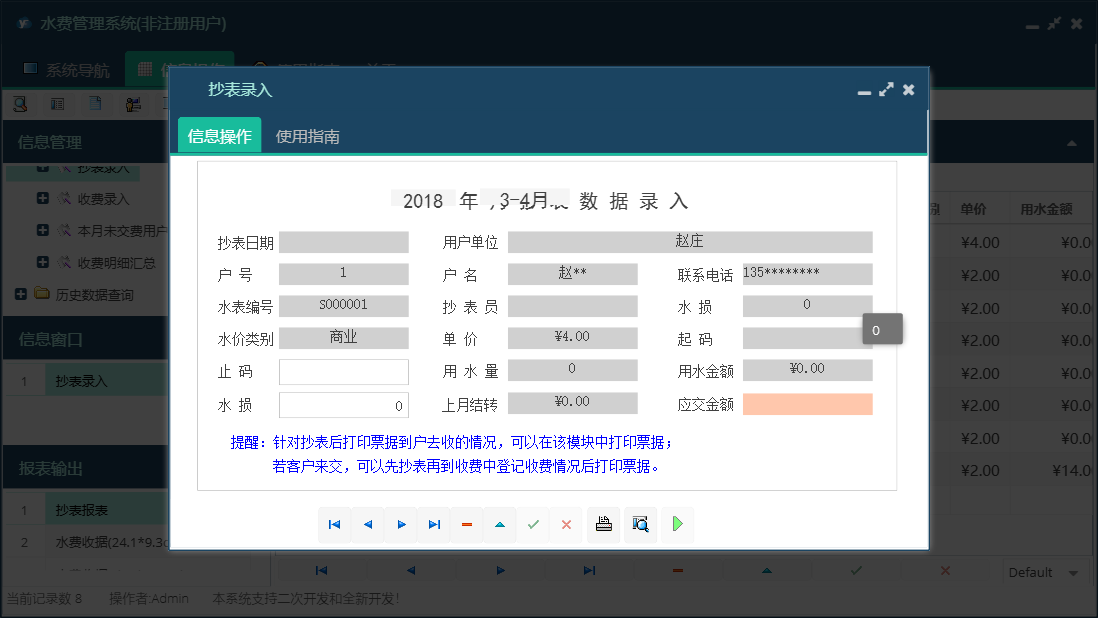1098x618 pixels.
Task: Run the entry with the green play icon
Action: coord(677,524)
